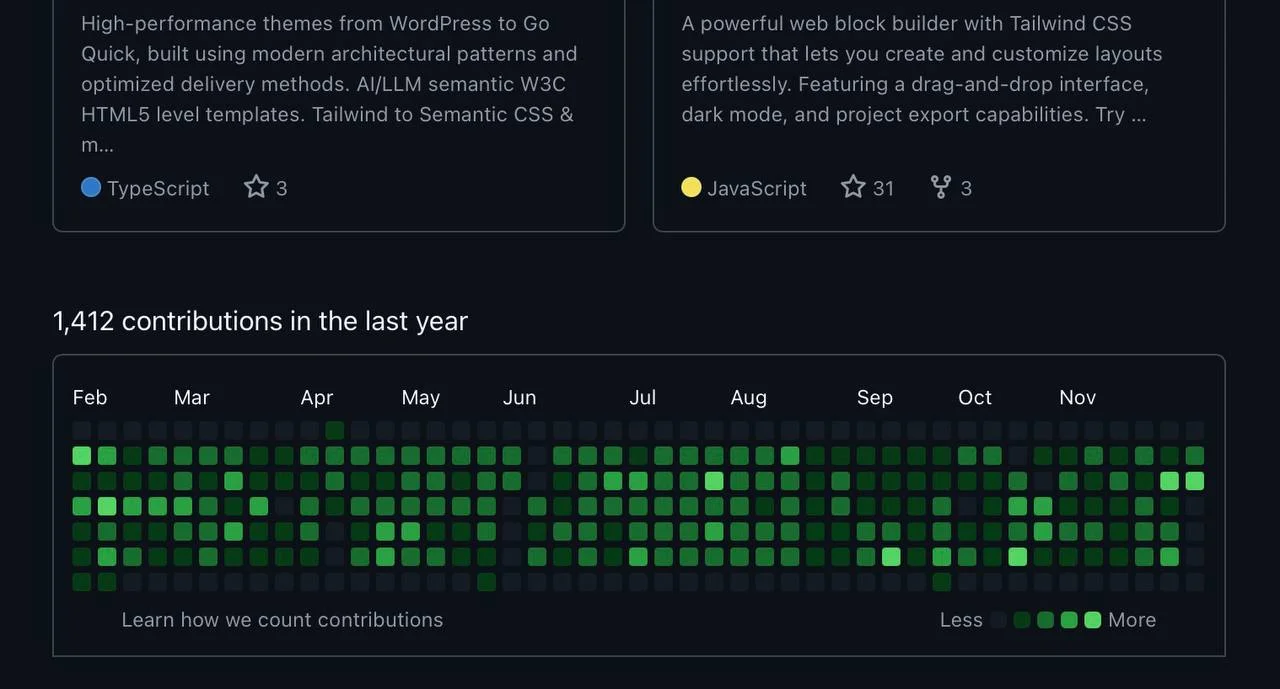Click the Feb month label
The height and width of the screenshot is (689, 1280).
[90, 398]
